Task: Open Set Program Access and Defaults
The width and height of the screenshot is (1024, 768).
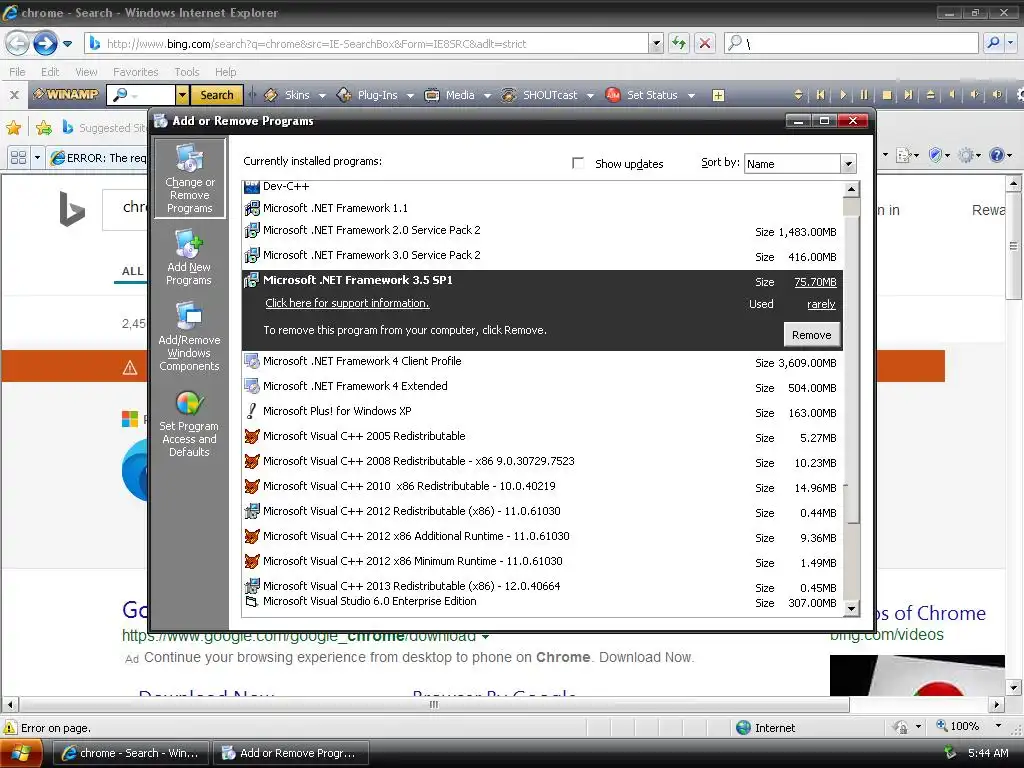Action: click(189, 424)
